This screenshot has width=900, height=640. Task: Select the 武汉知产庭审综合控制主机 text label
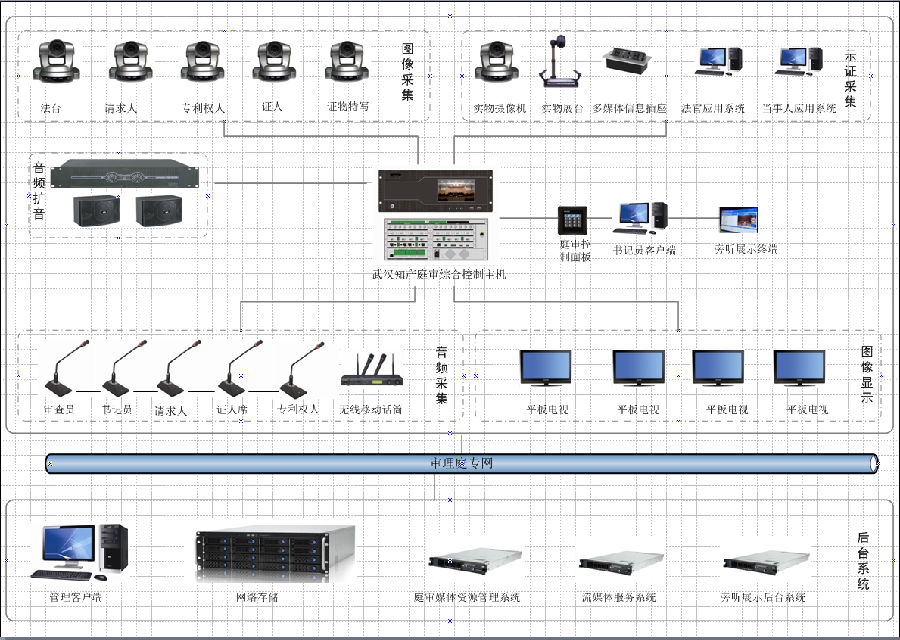pos(439,274)
